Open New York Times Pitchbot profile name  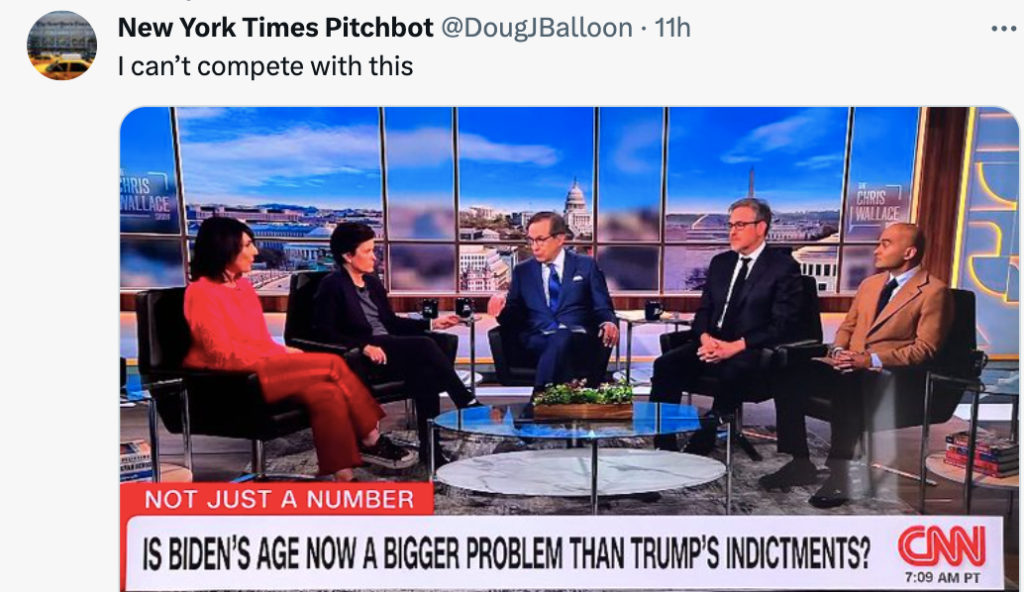[x=276, y=27]
